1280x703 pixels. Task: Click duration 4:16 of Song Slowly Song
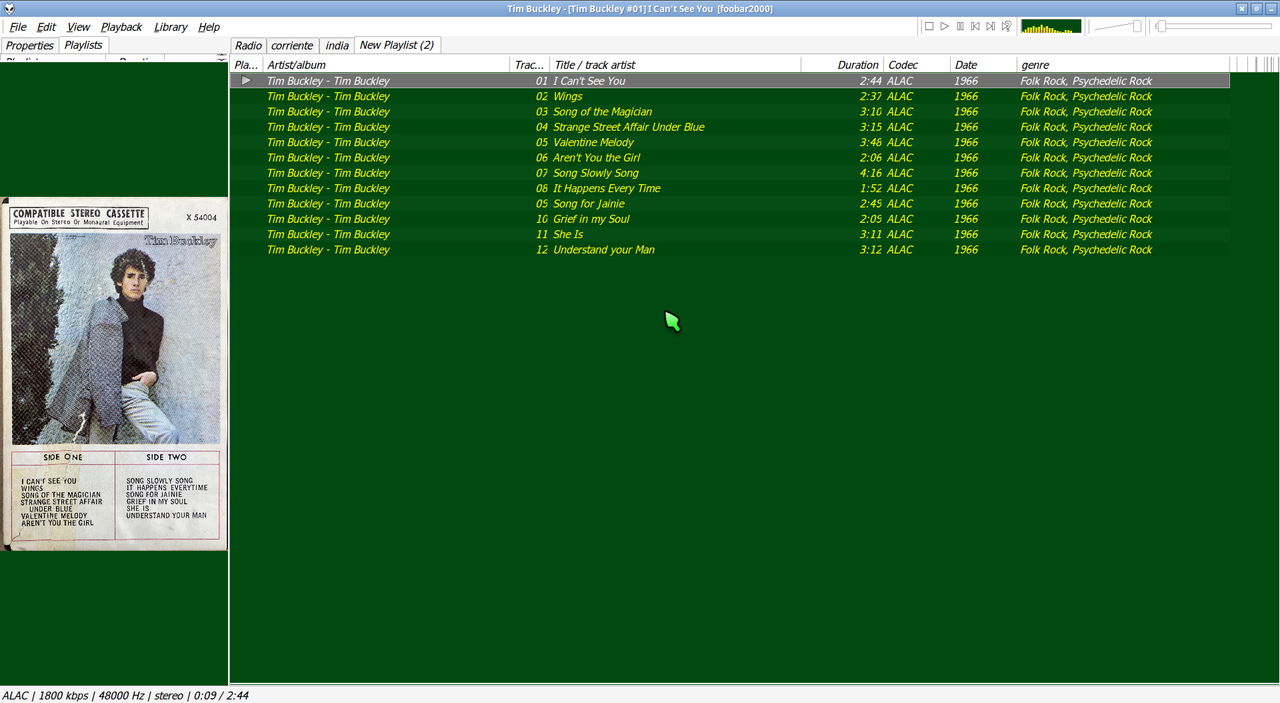(x=870, y=173)
